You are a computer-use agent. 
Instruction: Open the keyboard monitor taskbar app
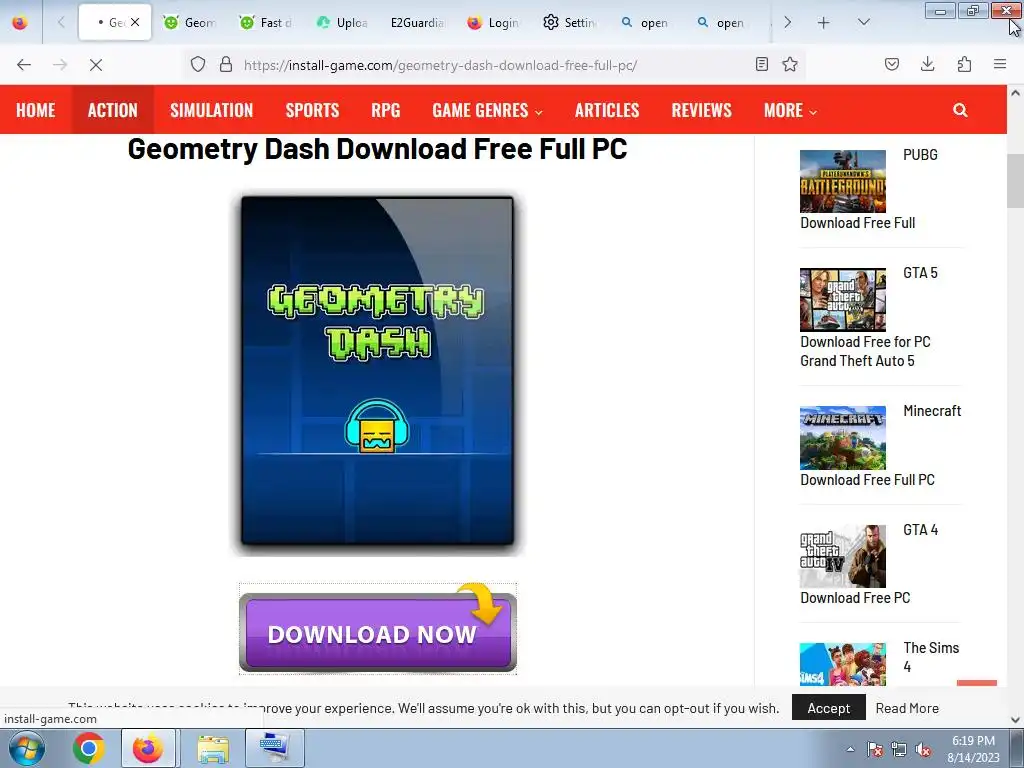274,748
